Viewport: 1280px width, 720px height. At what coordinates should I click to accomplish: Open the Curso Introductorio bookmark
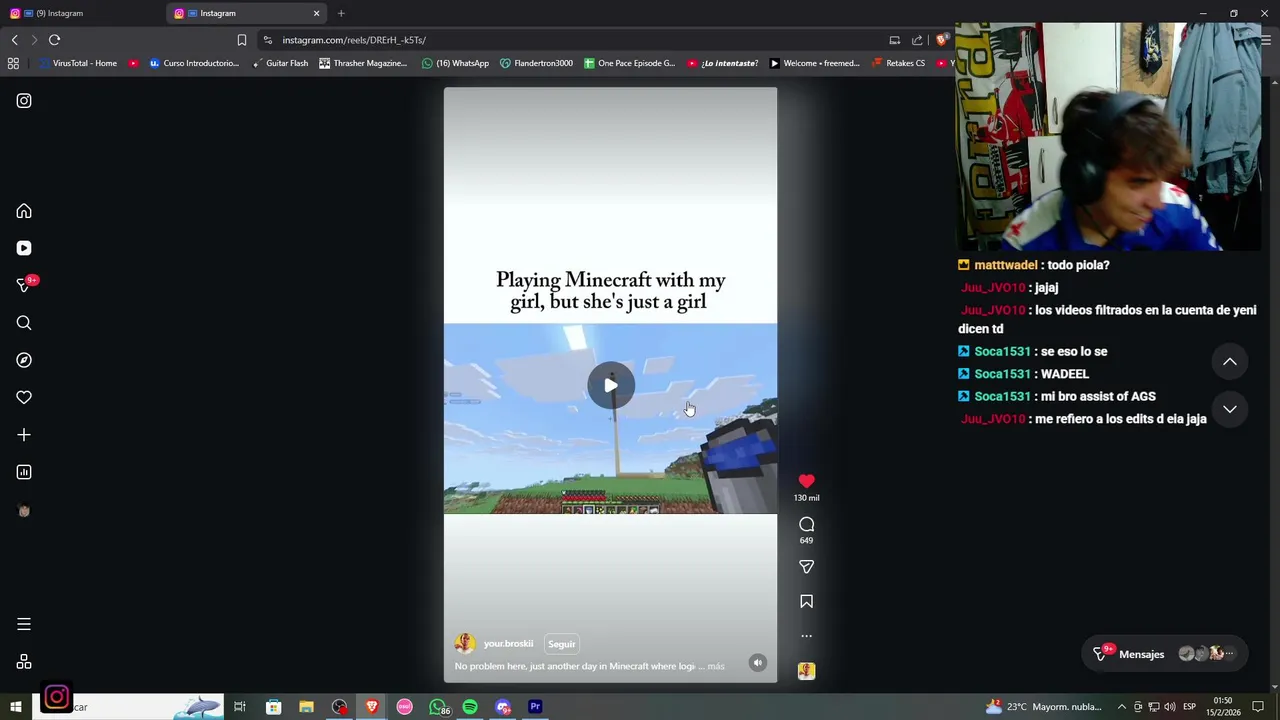coord(194,63)
